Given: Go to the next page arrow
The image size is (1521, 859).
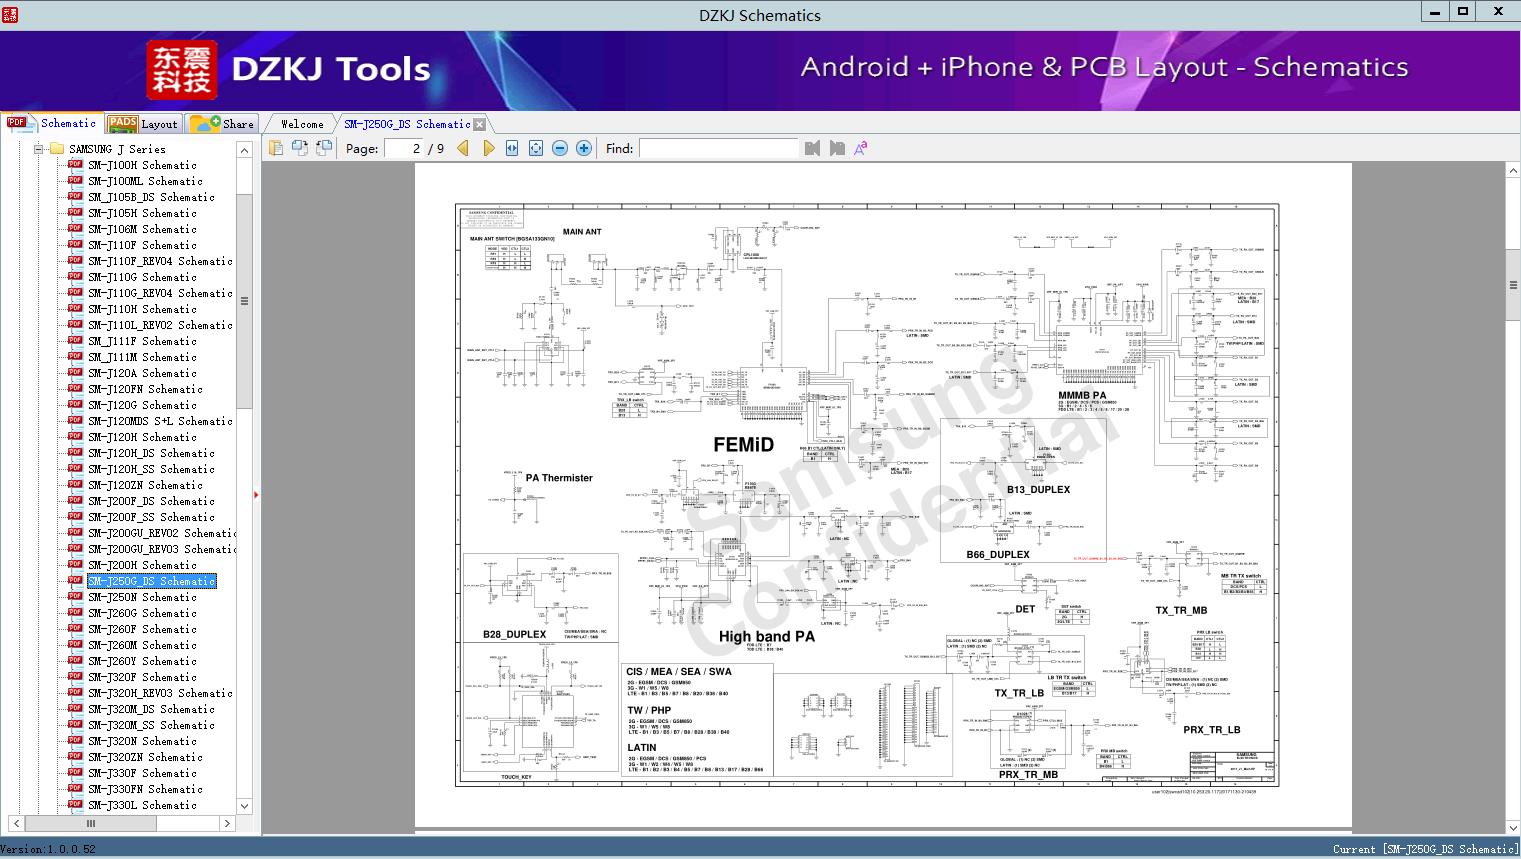Looking at the screenshot, I should point(488,148).
